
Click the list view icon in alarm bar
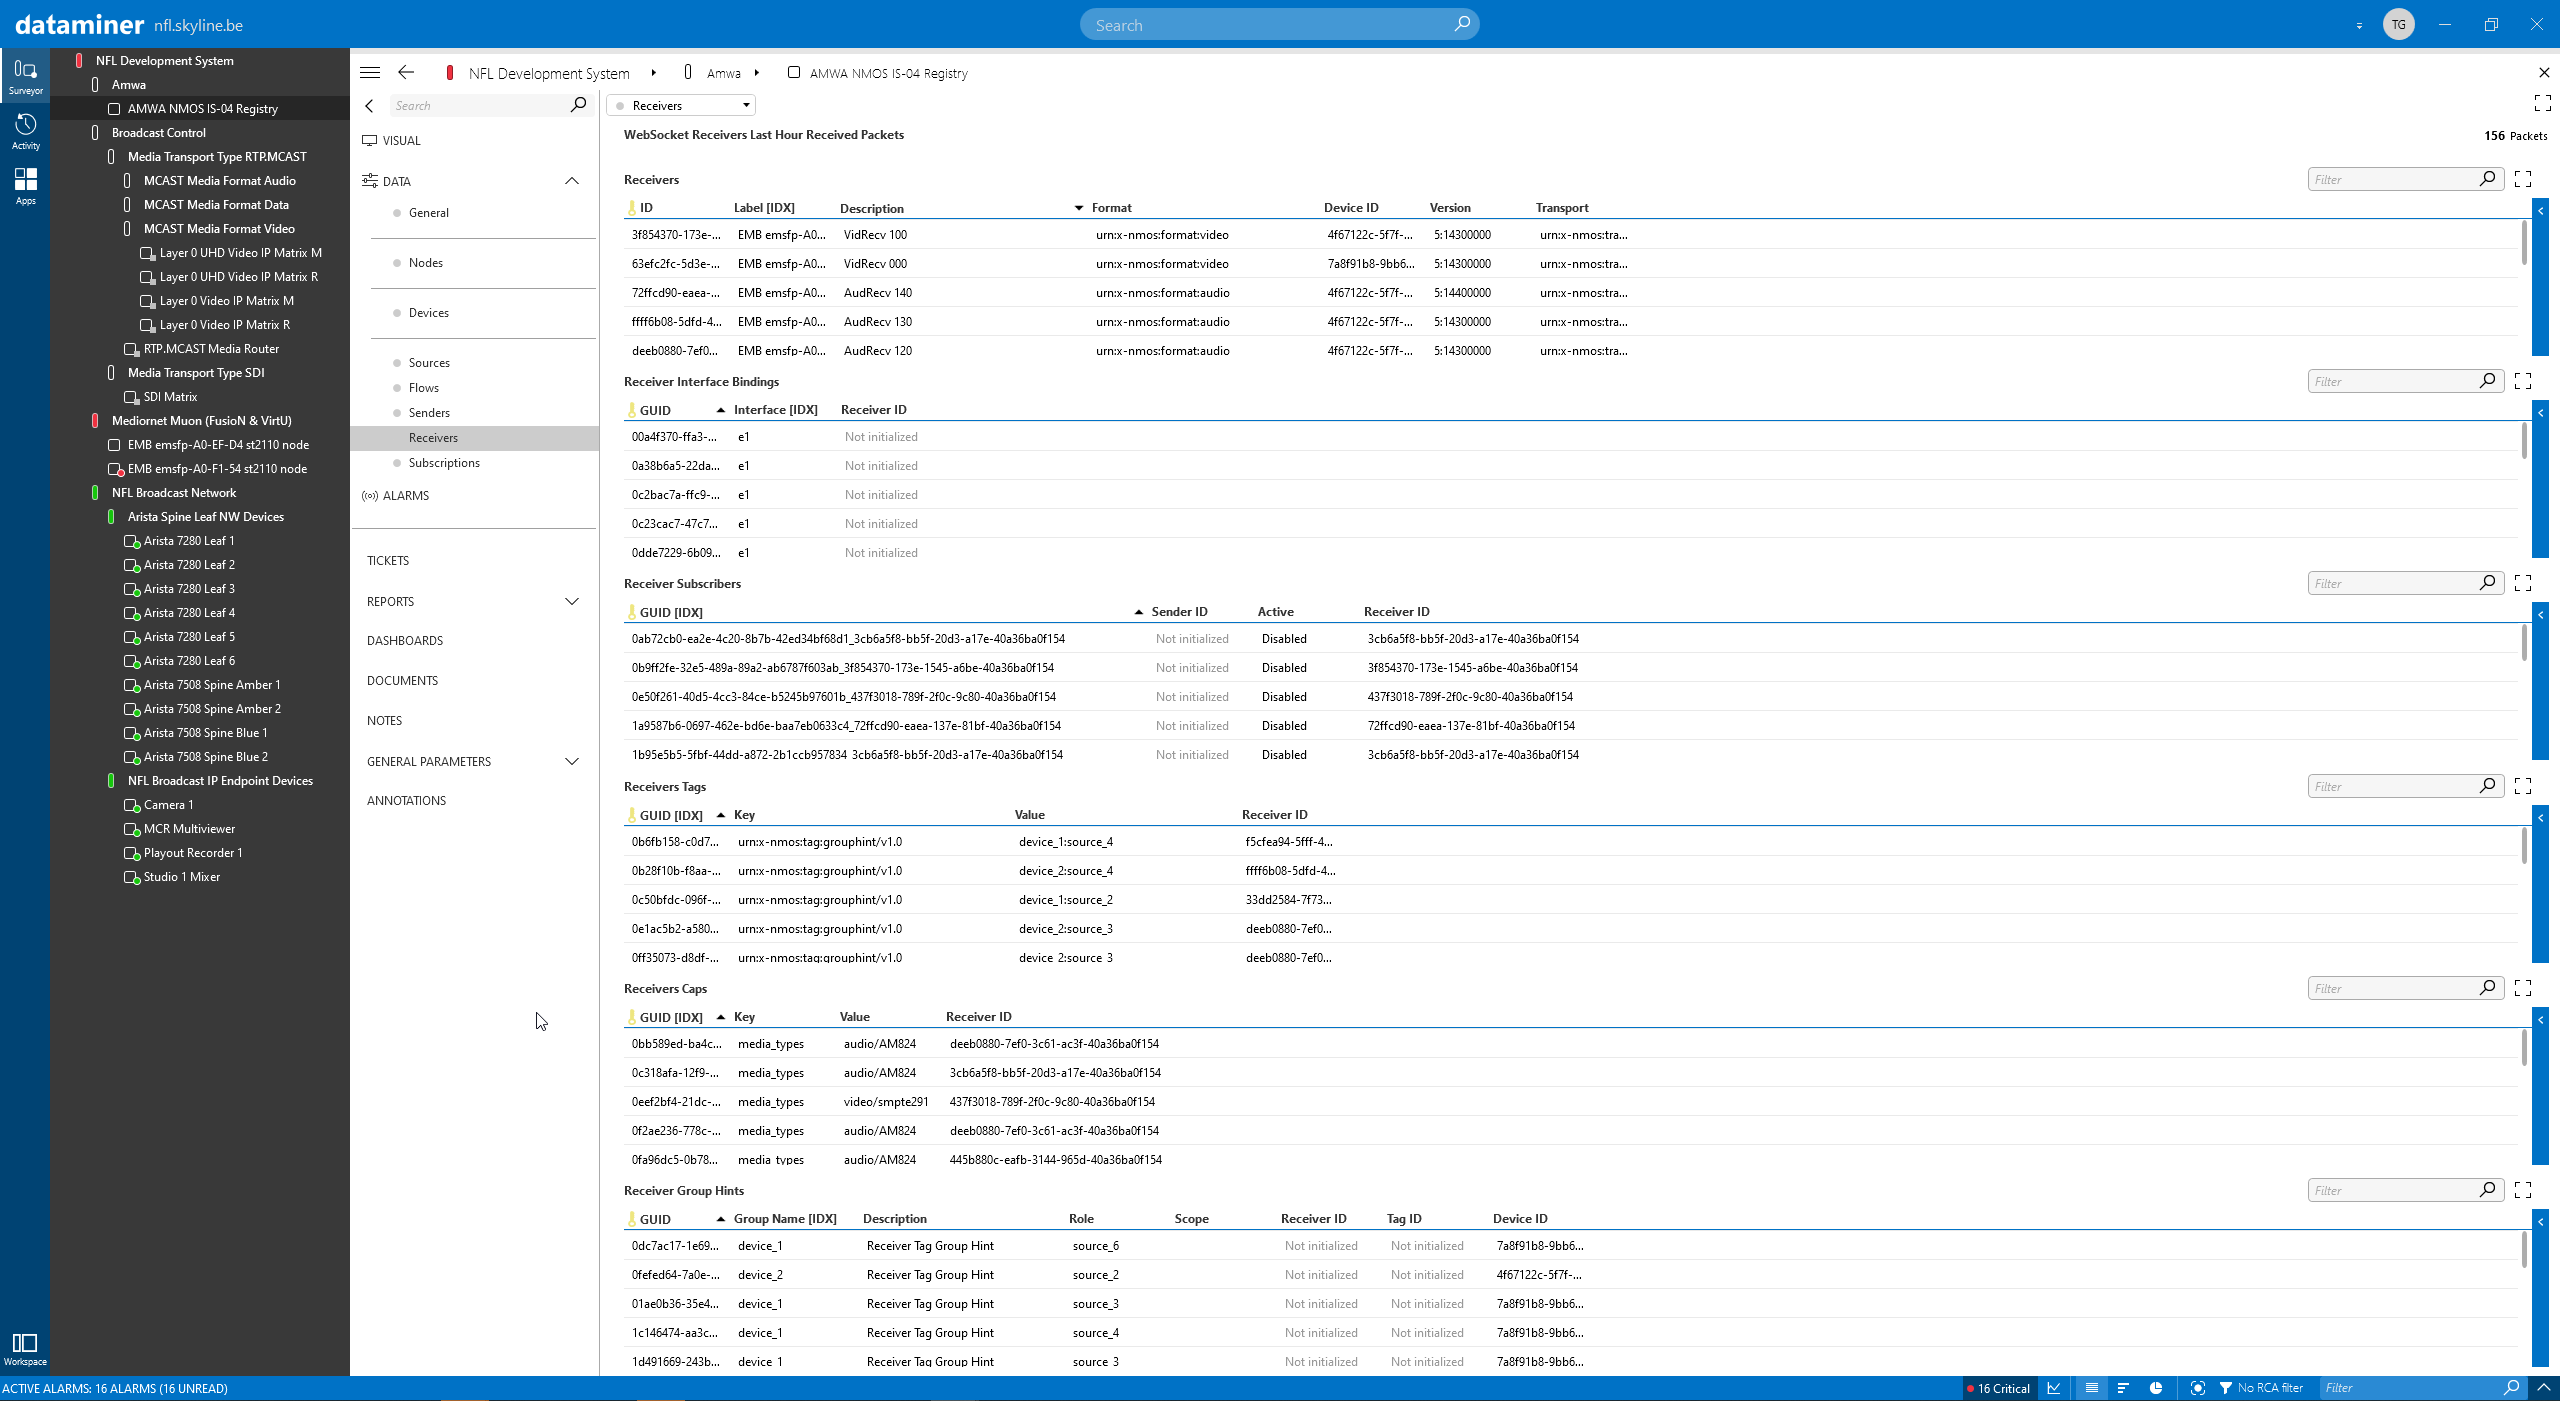coord(2091,1388)
